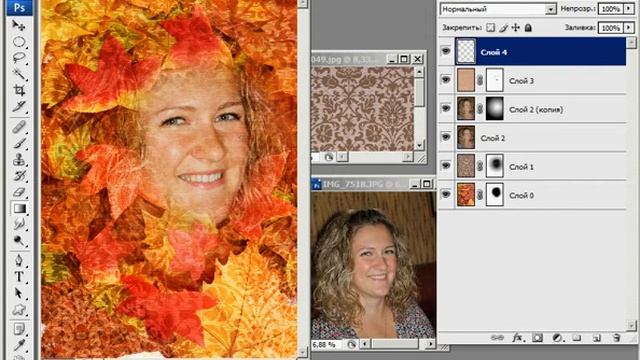The height and width of the screenshot is (360, 640).
Task: Click Слой 2 (копия) gradient mask thumbnail
Action: (x=495, y=109)
